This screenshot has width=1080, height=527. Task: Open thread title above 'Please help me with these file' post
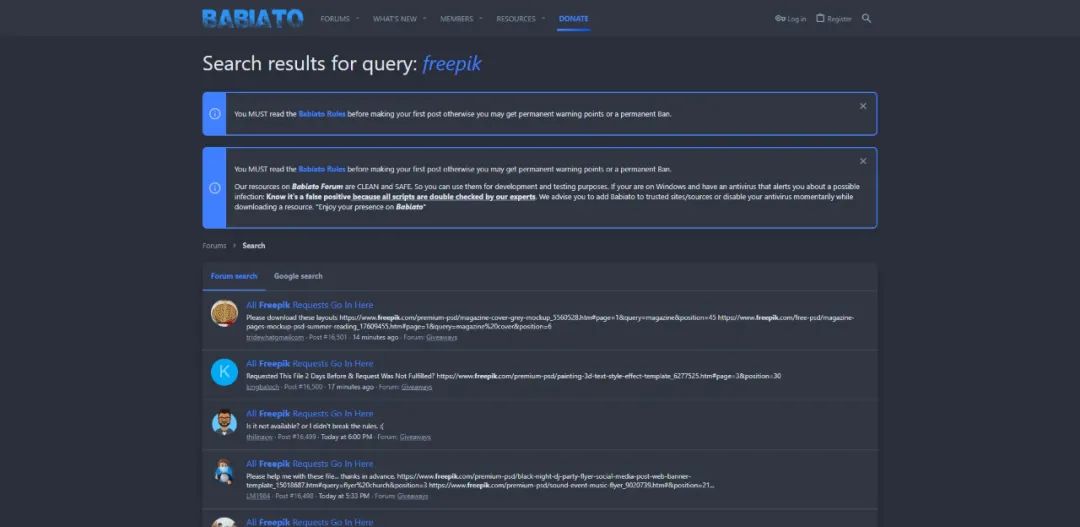click(310, 464)
